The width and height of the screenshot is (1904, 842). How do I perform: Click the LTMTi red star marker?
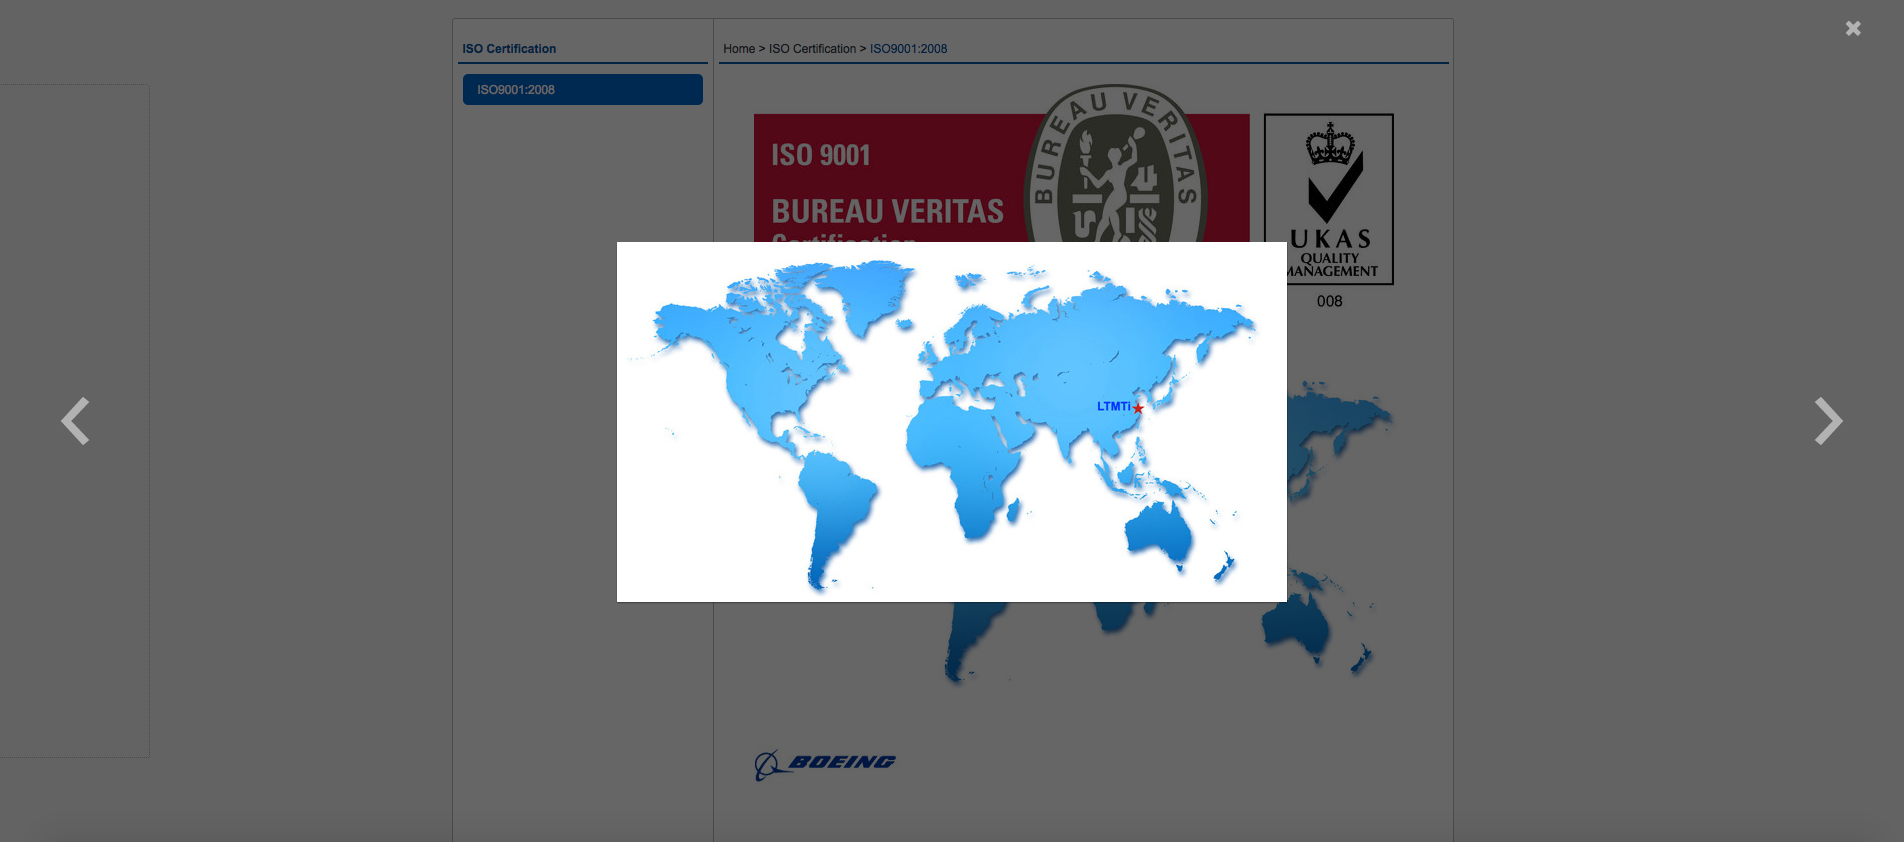click(x=1138, y=408)
